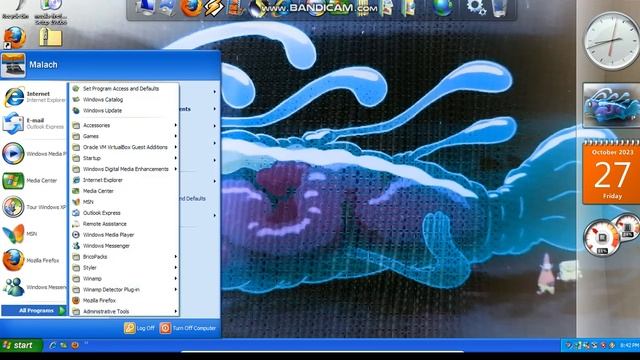Open Firefox shortcut on the desktop

pos(14,38)
